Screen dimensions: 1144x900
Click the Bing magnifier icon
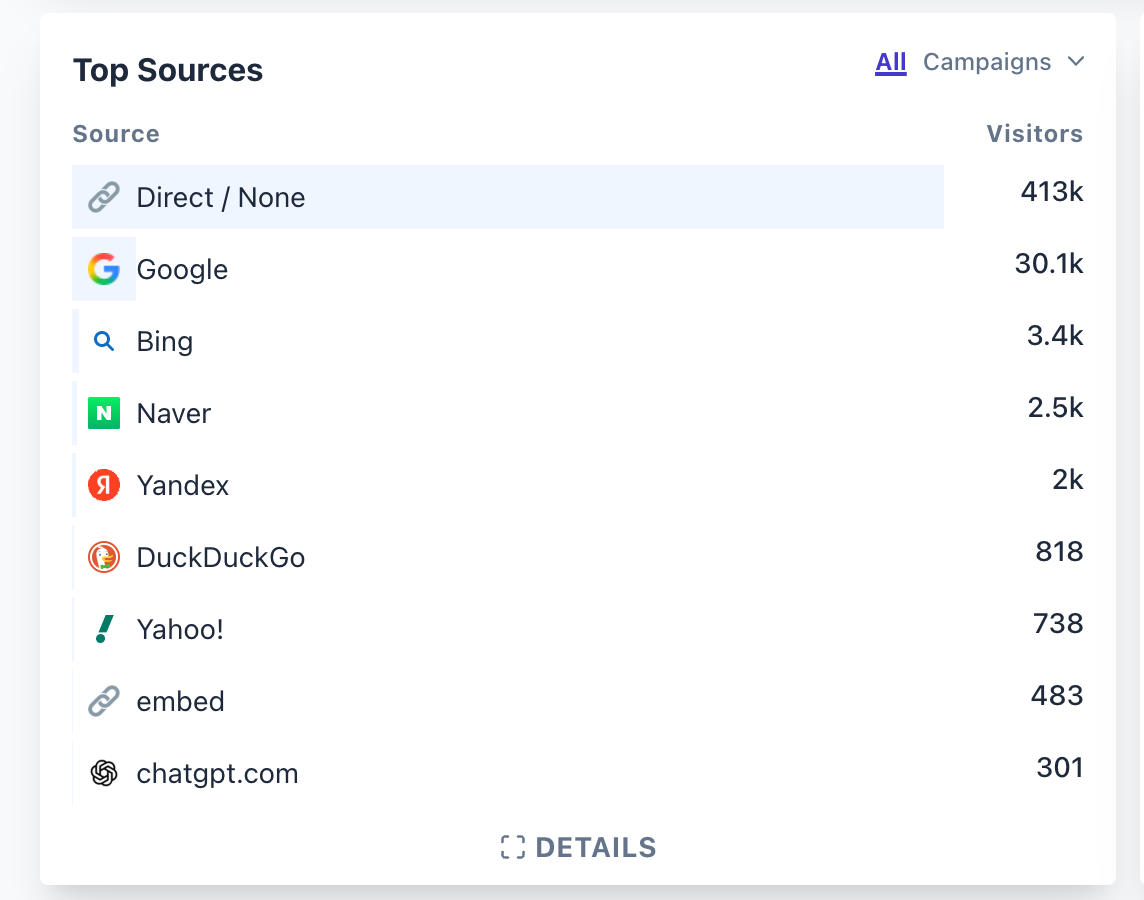pos(104,341)
